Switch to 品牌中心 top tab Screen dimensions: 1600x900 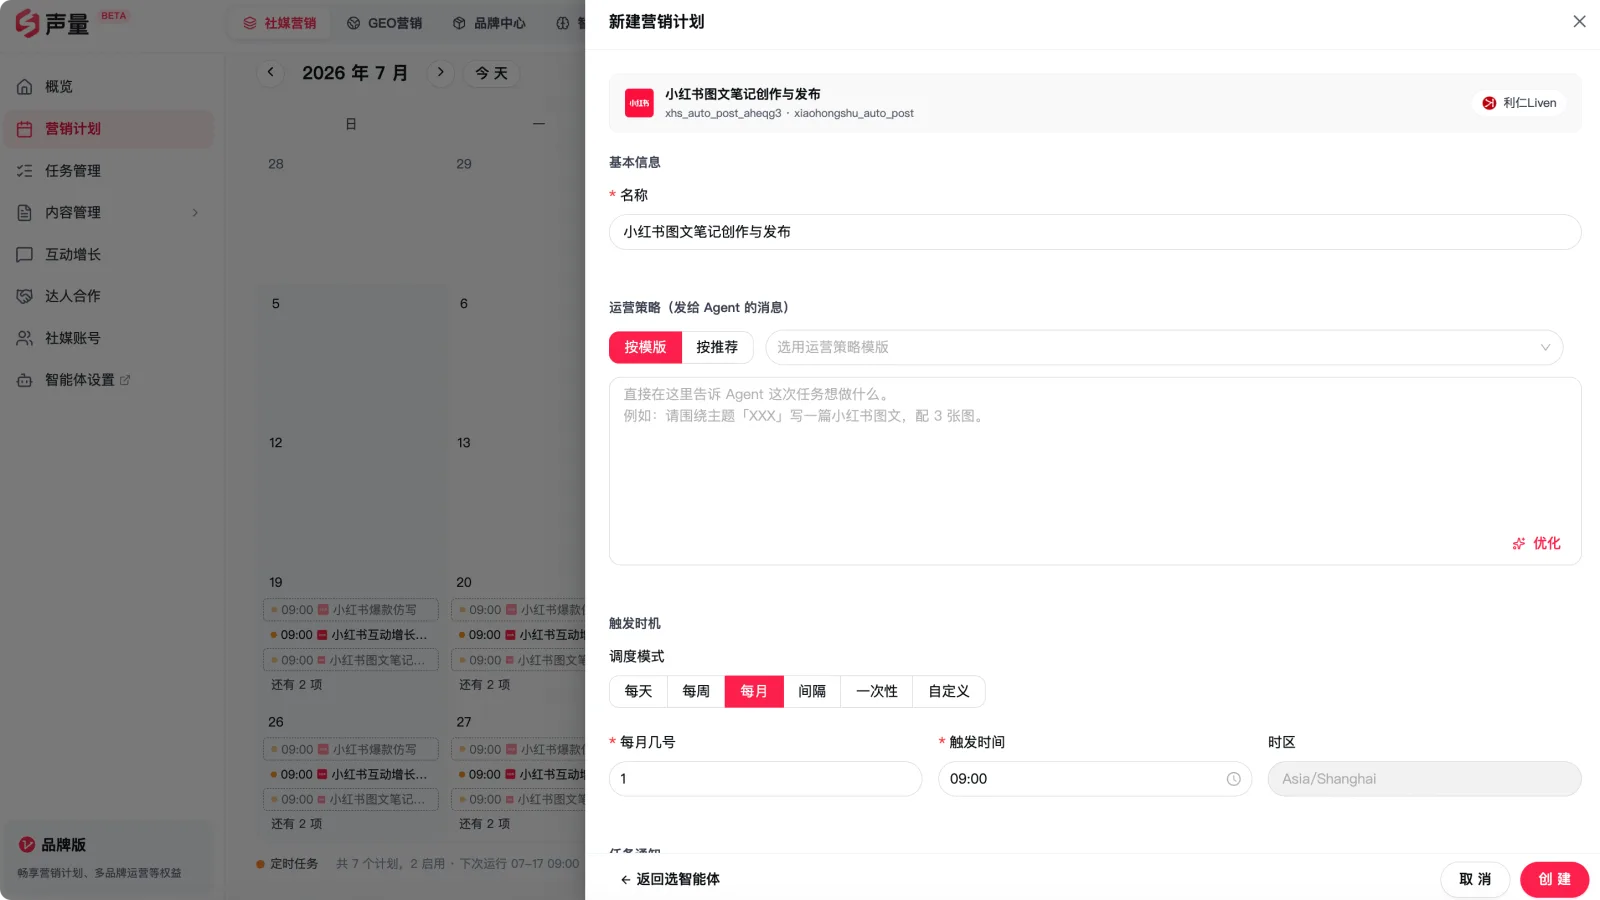pos(489,23)
